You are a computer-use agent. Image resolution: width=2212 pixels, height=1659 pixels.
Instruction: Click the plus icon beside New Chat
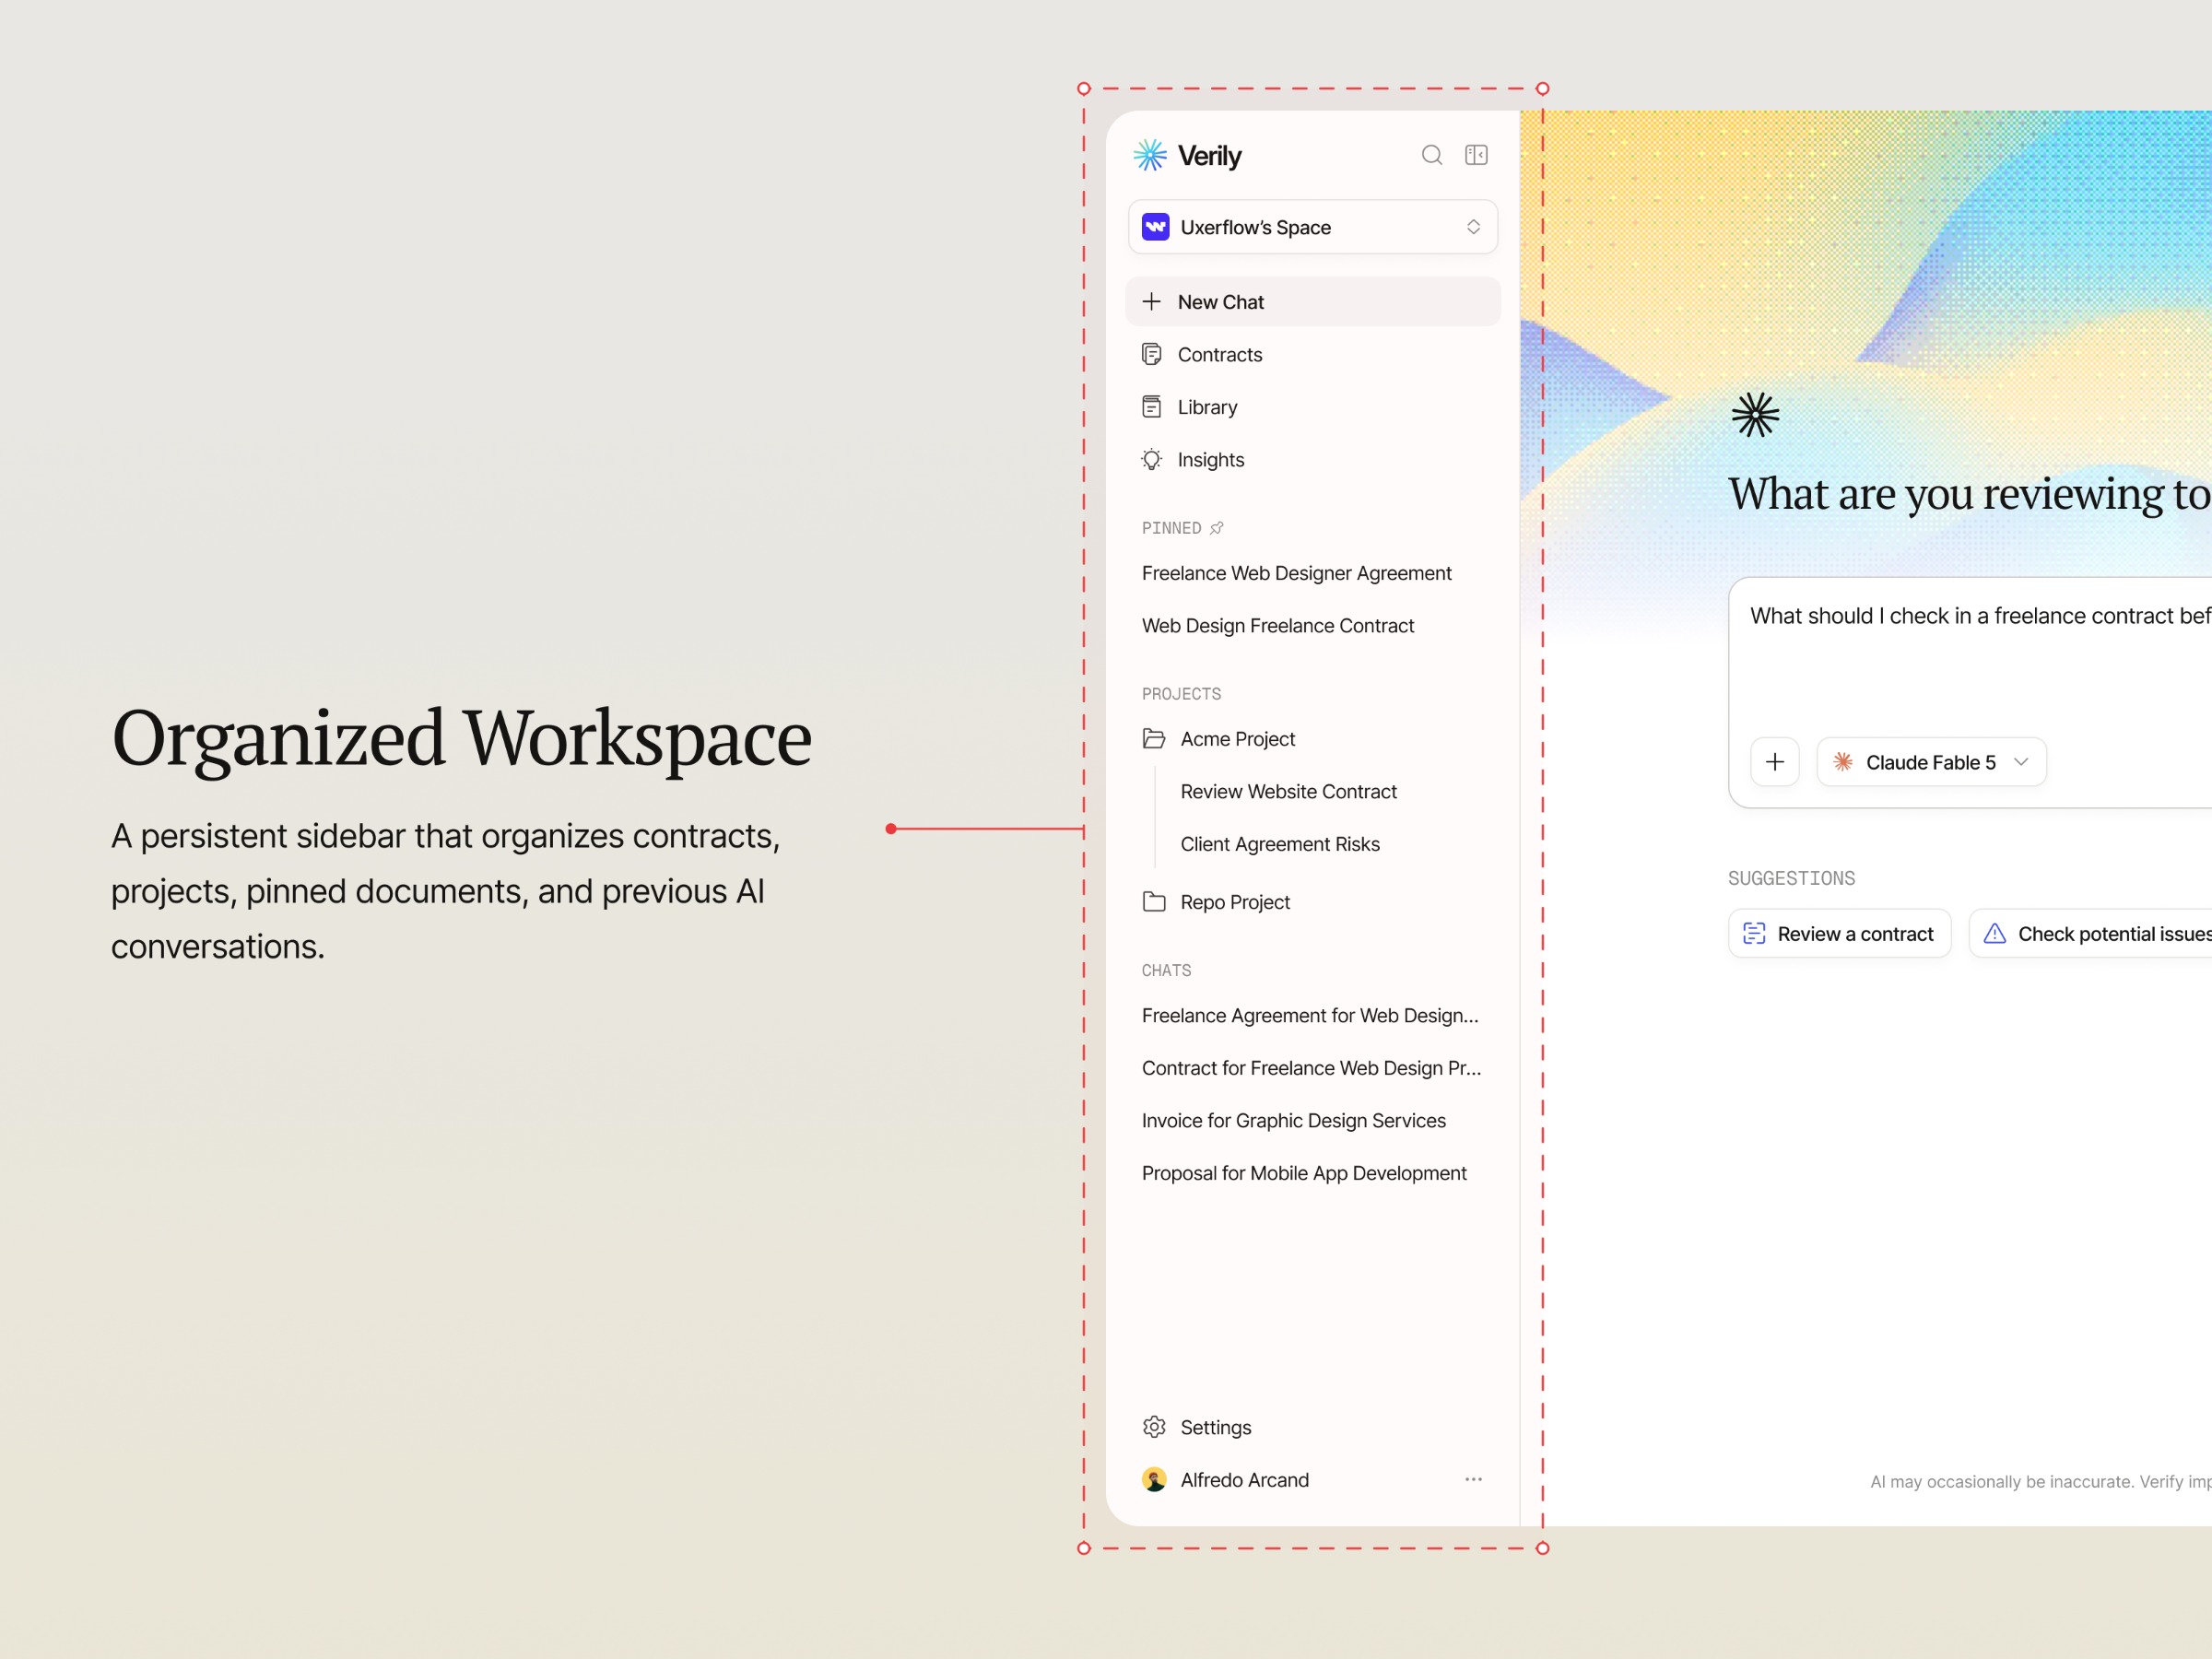(1152, 302)
